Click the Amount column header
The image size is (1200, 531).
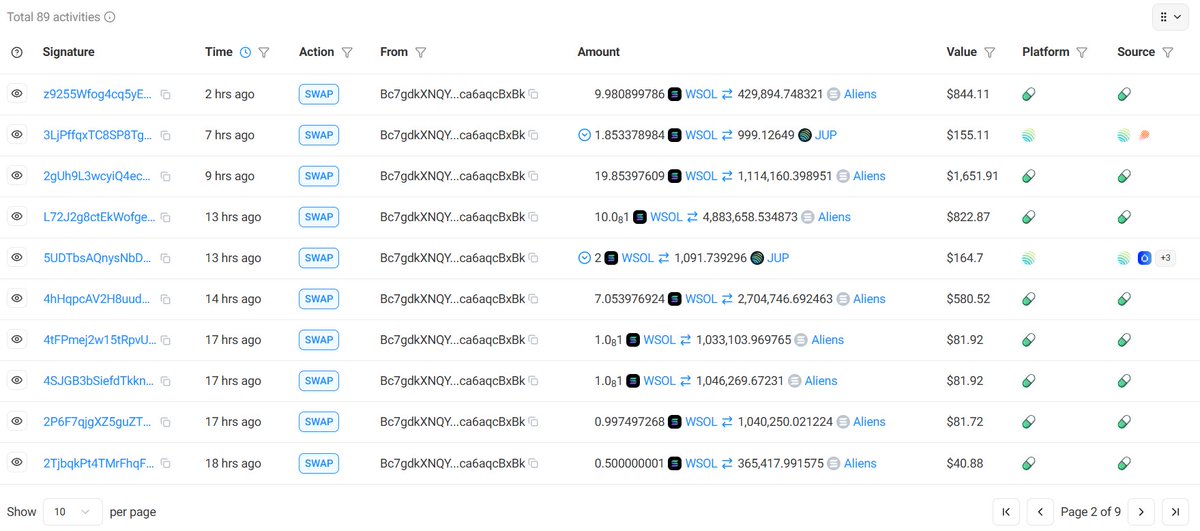click(599, 52)
